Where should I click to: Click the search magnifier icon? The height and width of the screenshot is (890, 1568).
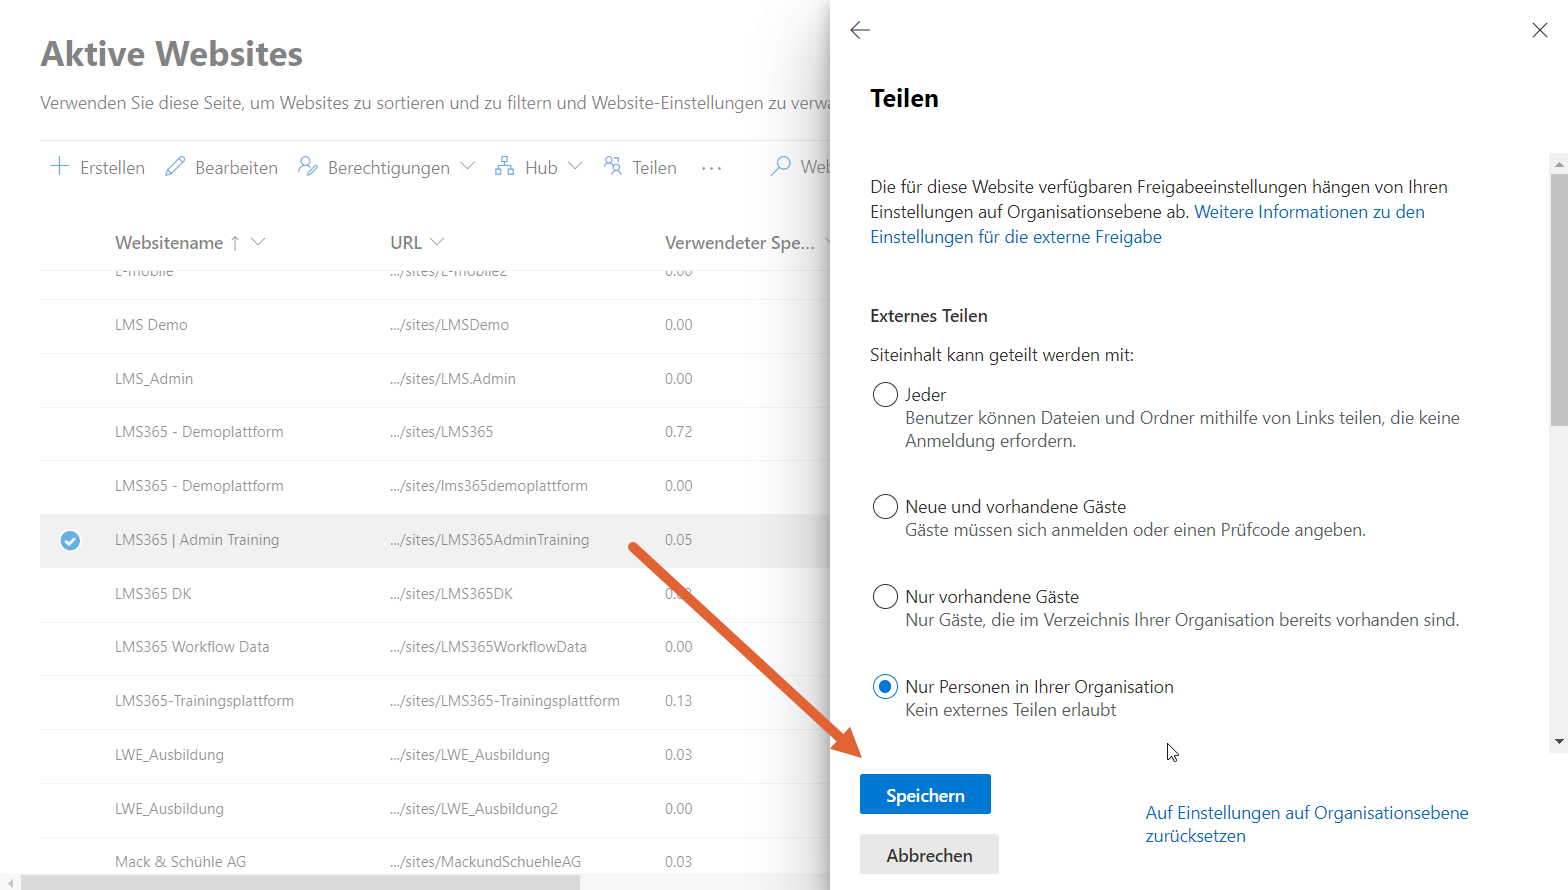(x=780, y=166)
